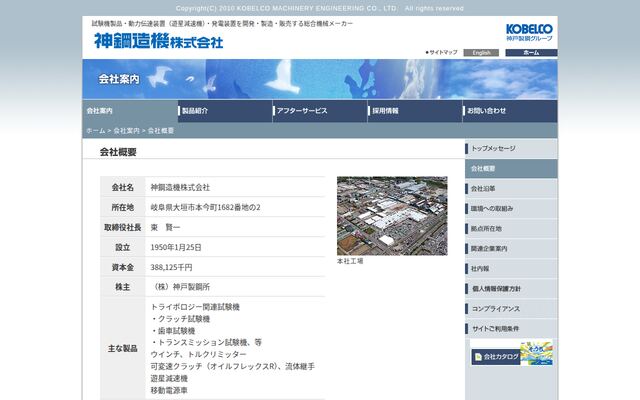Go to ホーム via top-right button
This screenshot has width=640, height=400.
pyautogui.click(x=531, y=53)
